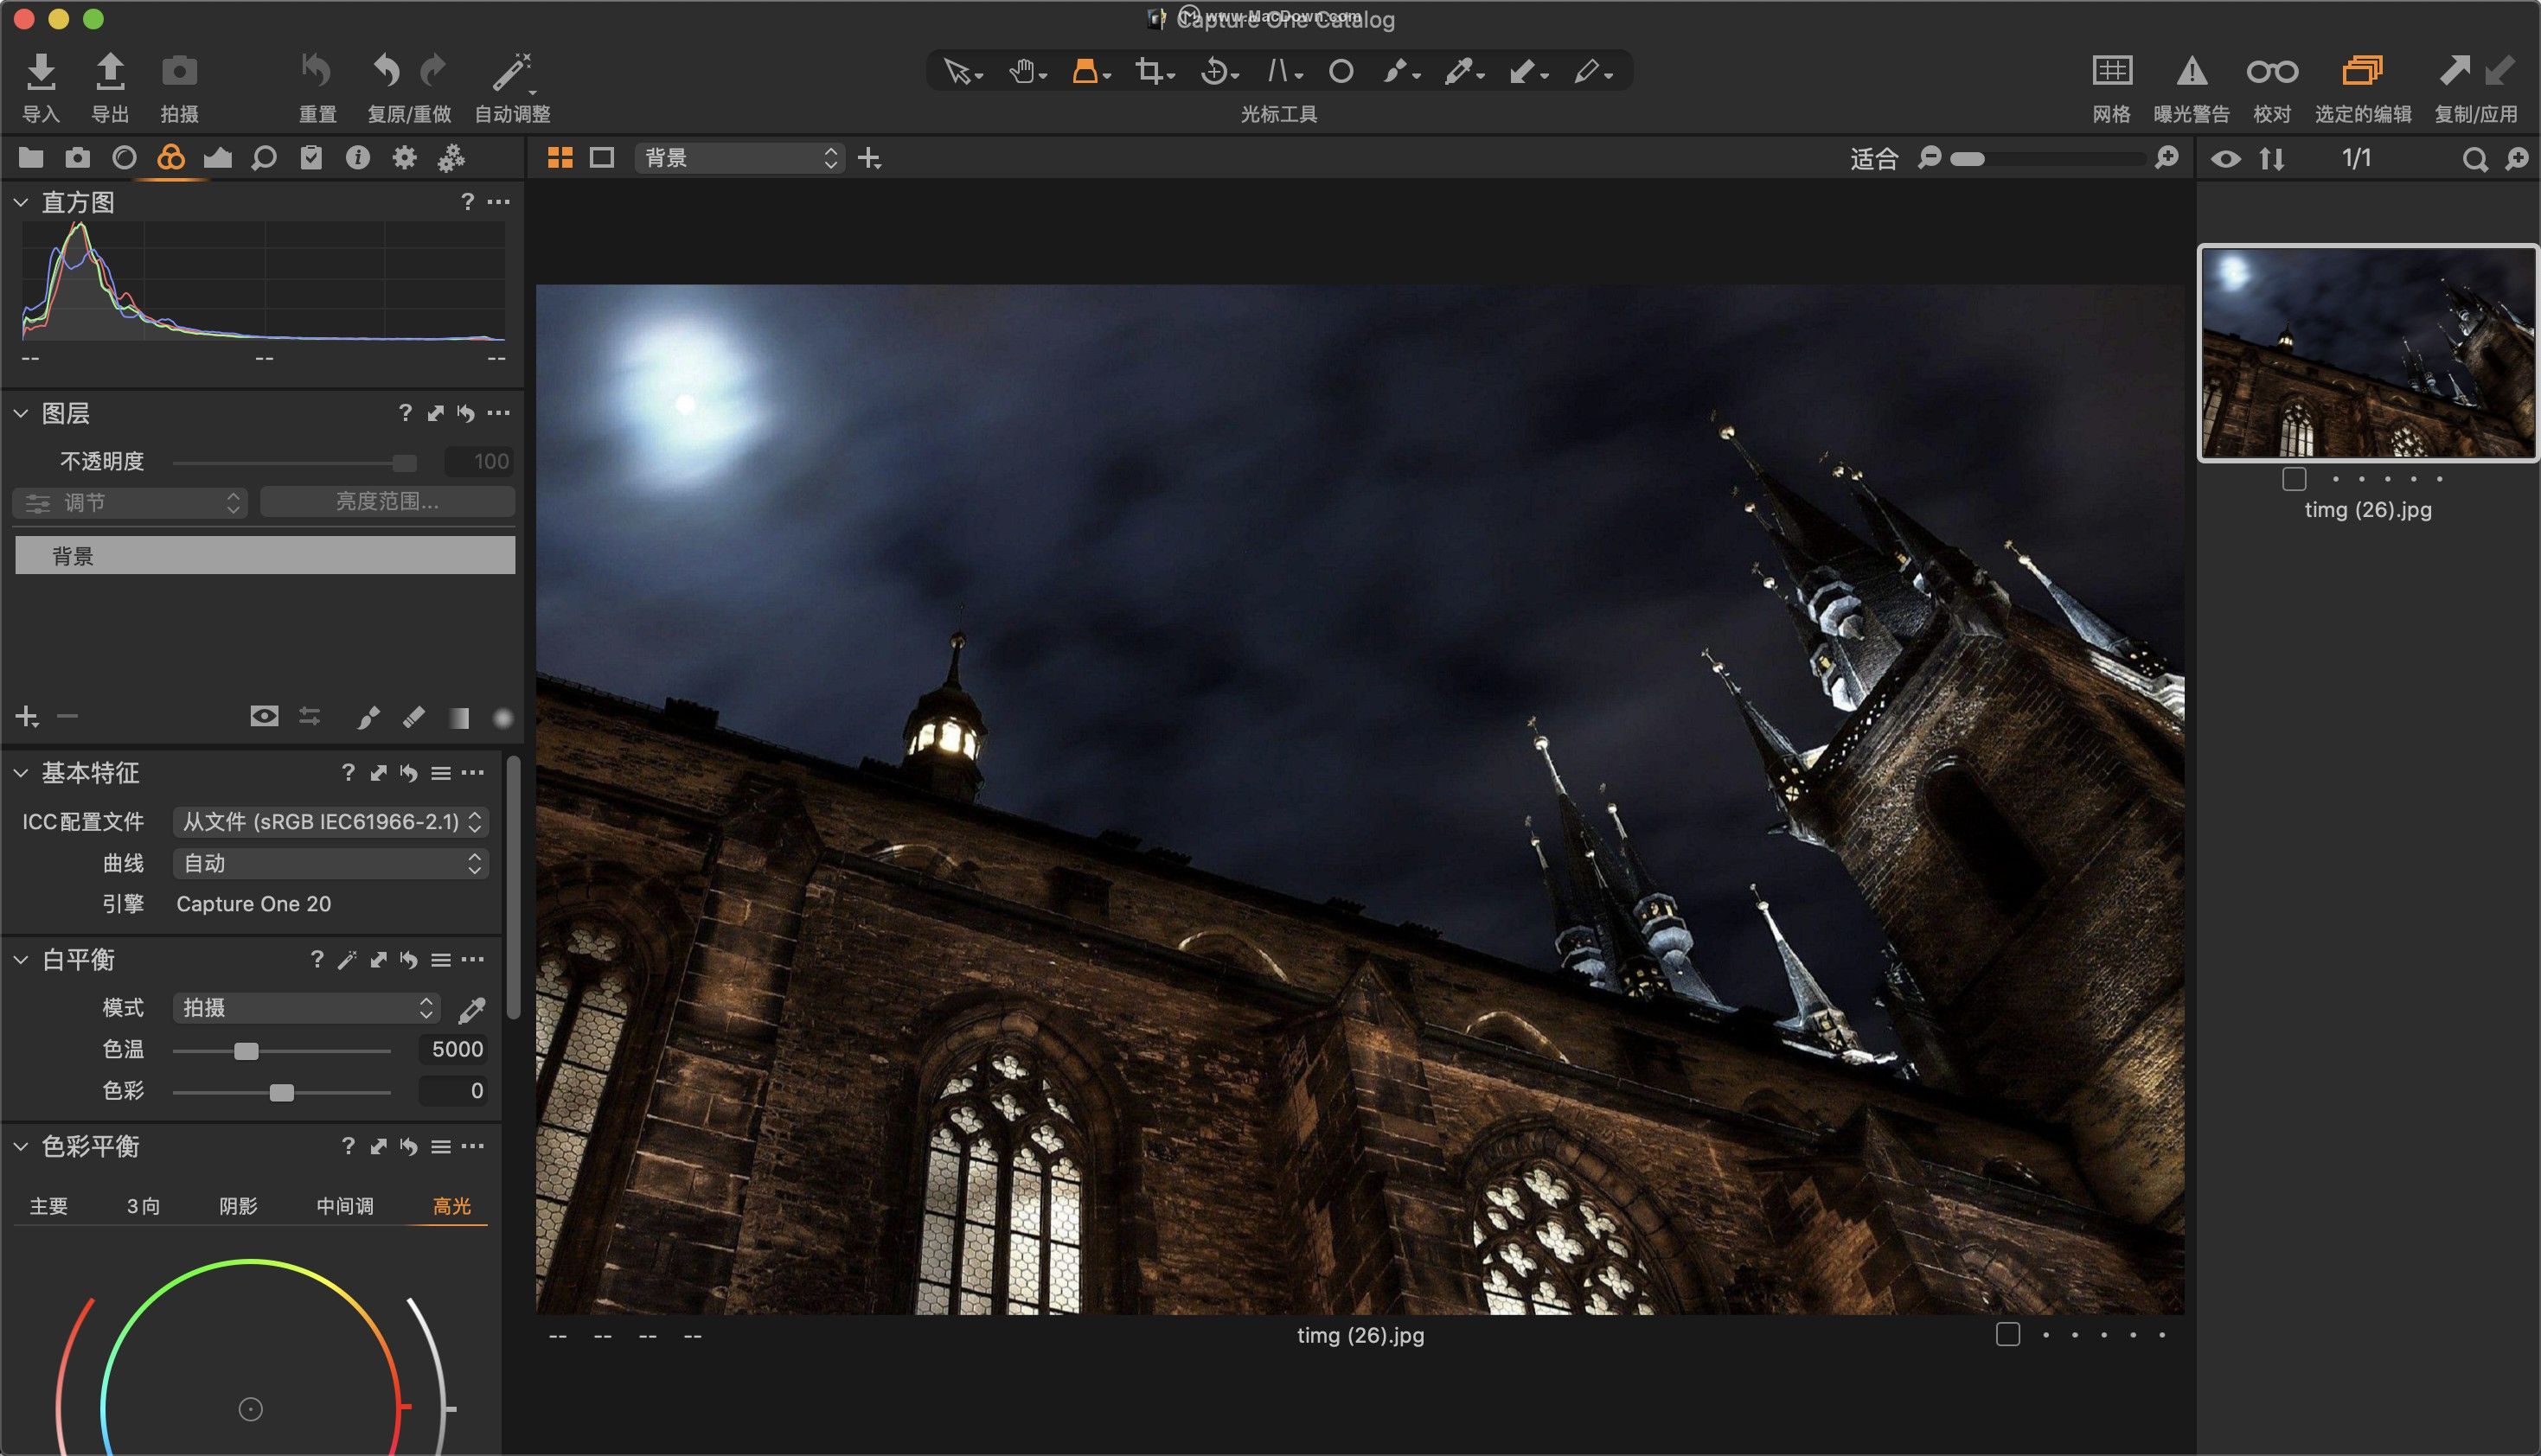Open the 调节 layer type dropdown
Viewport: 2541px width, 1456px height.
point(131,502)
